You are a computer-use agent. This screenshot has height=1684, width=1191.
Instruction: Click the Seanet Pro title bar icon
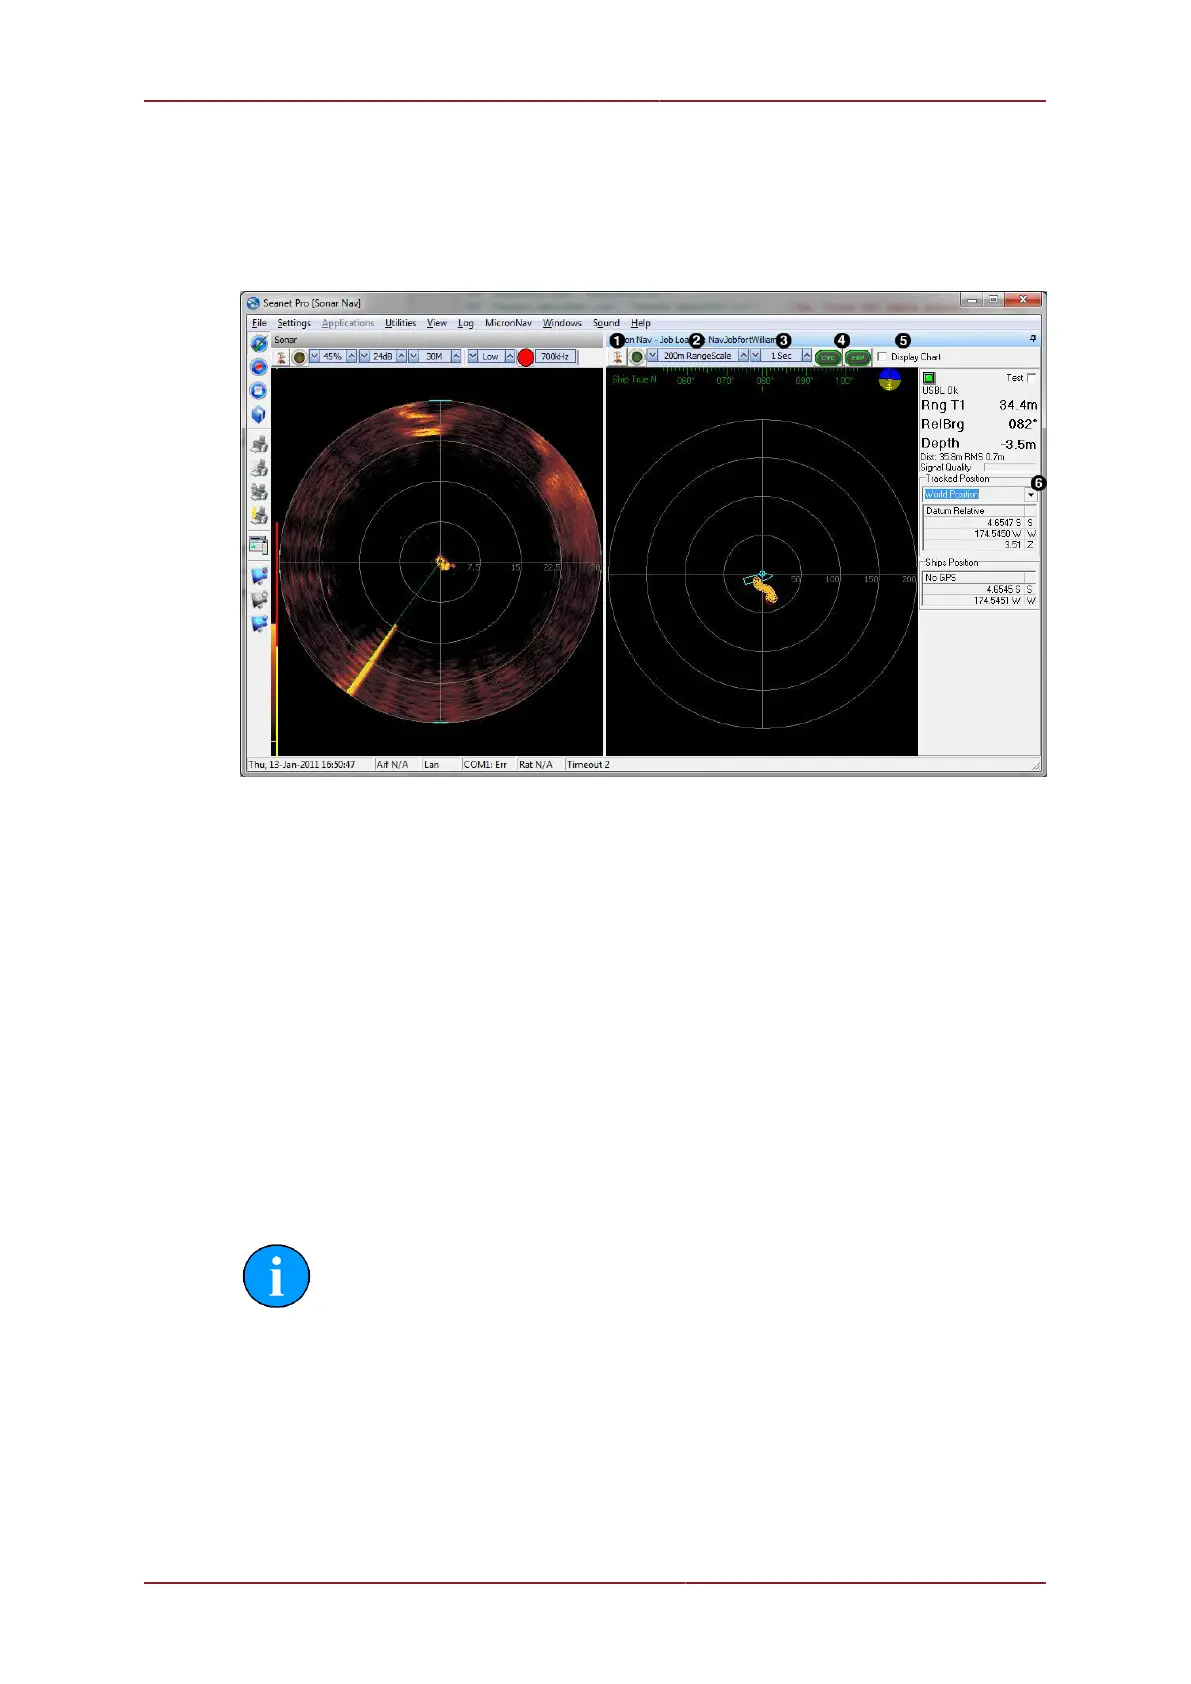point(254,302)
